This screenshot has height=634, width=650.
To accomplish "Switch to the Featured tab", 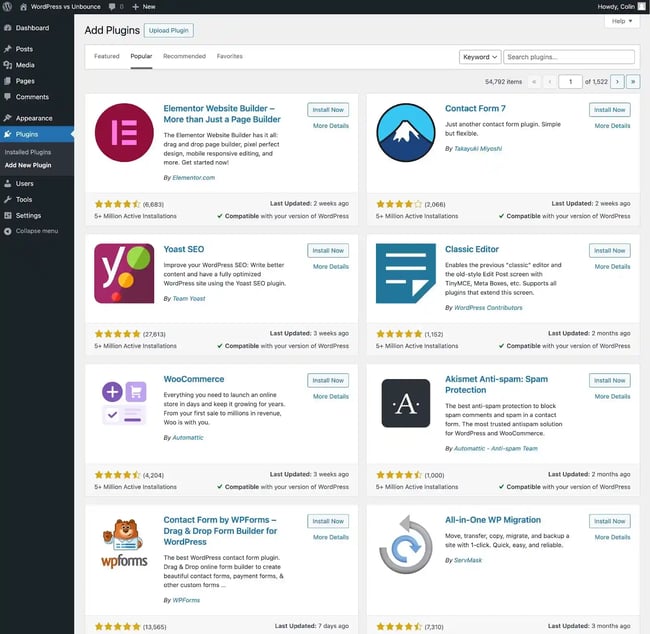I will coord(107,56).
